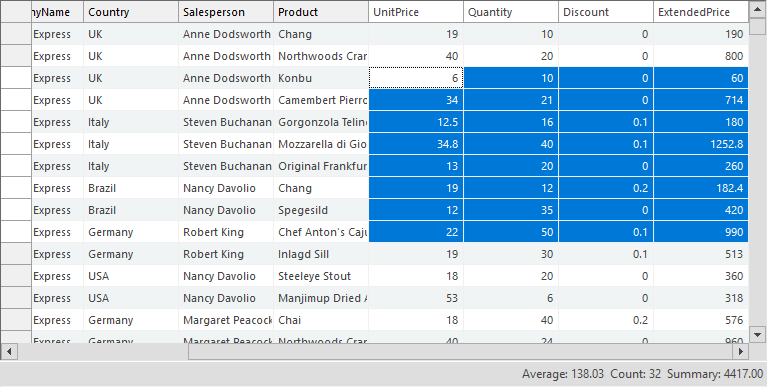767x387 pixels.
Task: Click the Discount cell in Inlagd Sill row
Action: (605, 254)
